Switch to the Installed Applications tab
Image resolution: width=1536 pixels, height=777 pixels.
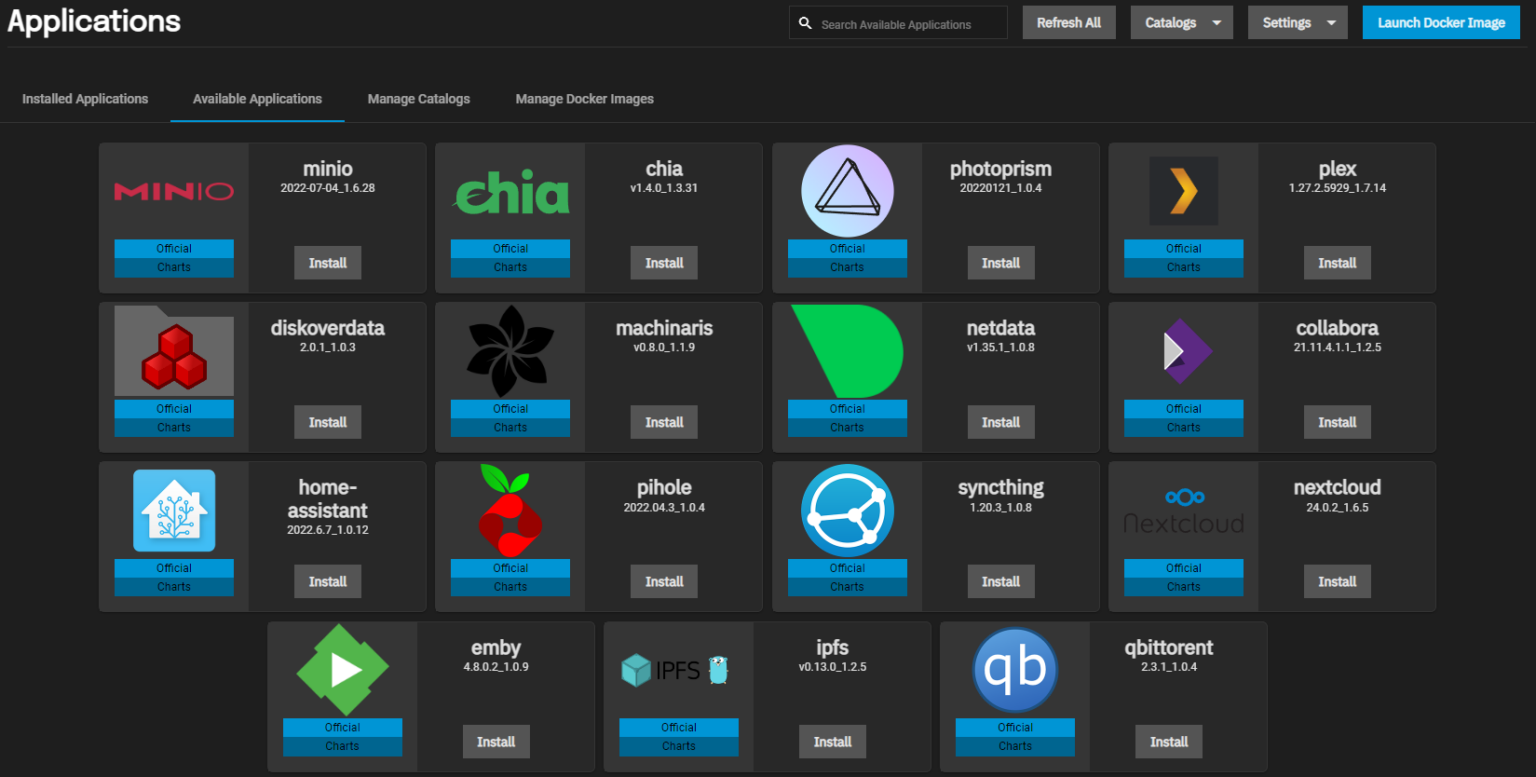(85, 99)
